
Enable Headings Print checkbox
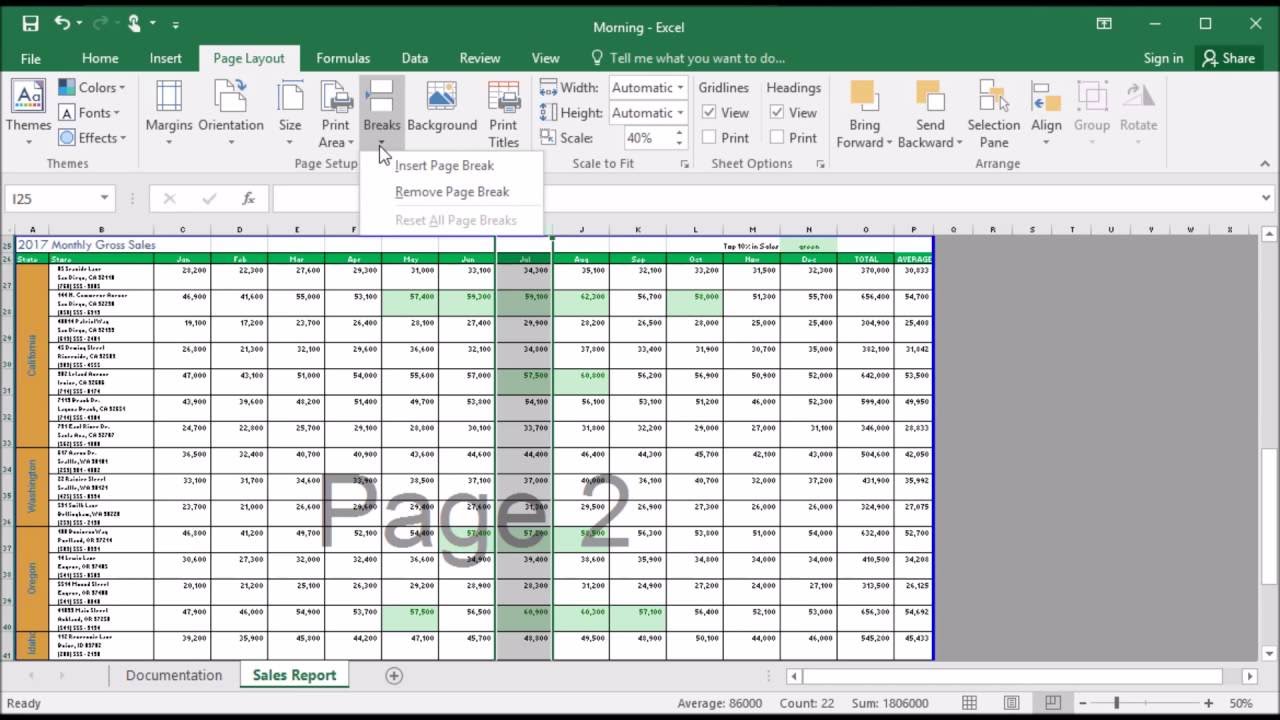[x=777, y=138]
